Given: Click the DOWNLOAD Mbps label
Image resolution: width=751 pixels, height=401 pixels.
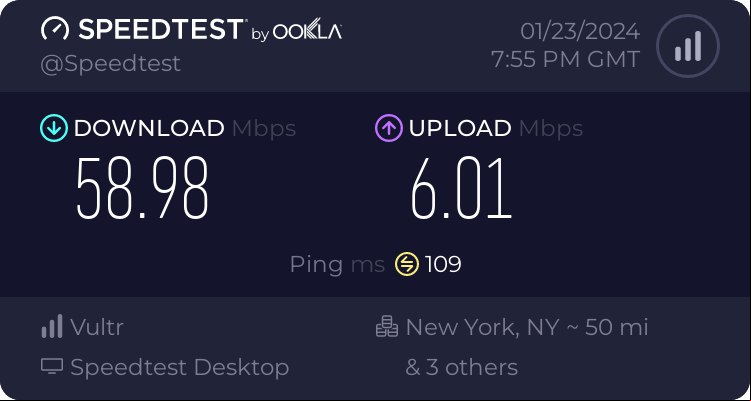Looking at the screenshot, I should click(x=185, y=128).
